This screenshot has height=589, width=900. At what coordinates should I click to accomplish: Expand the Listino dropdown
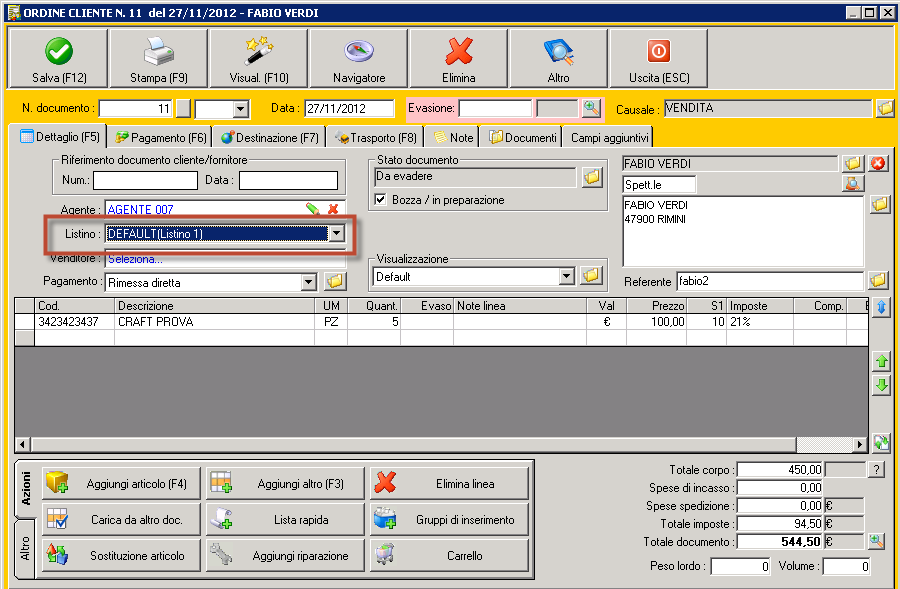pyautogui.click(x=337, y=234)
